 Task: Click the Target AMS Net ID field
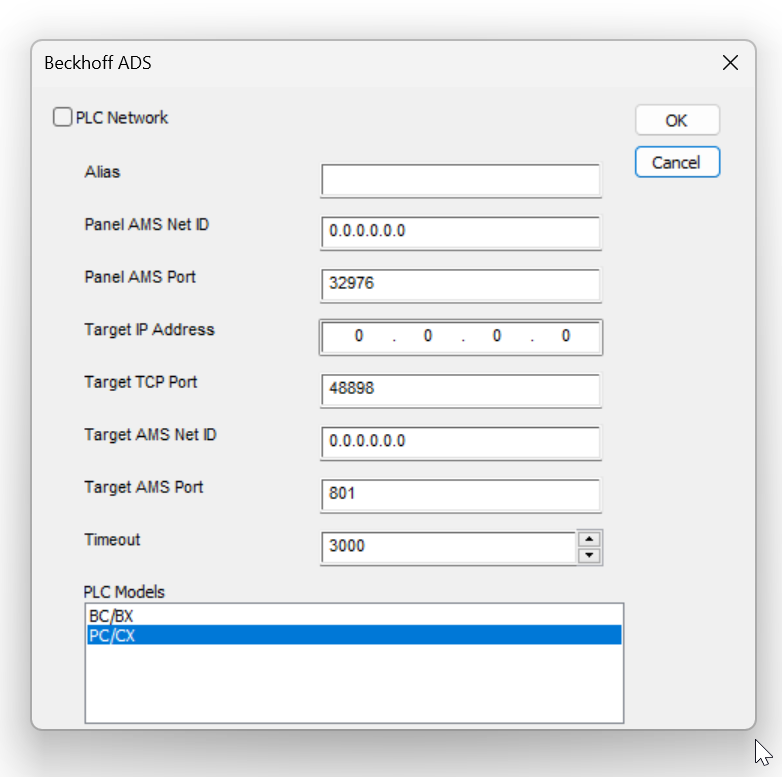click(460, 442)
